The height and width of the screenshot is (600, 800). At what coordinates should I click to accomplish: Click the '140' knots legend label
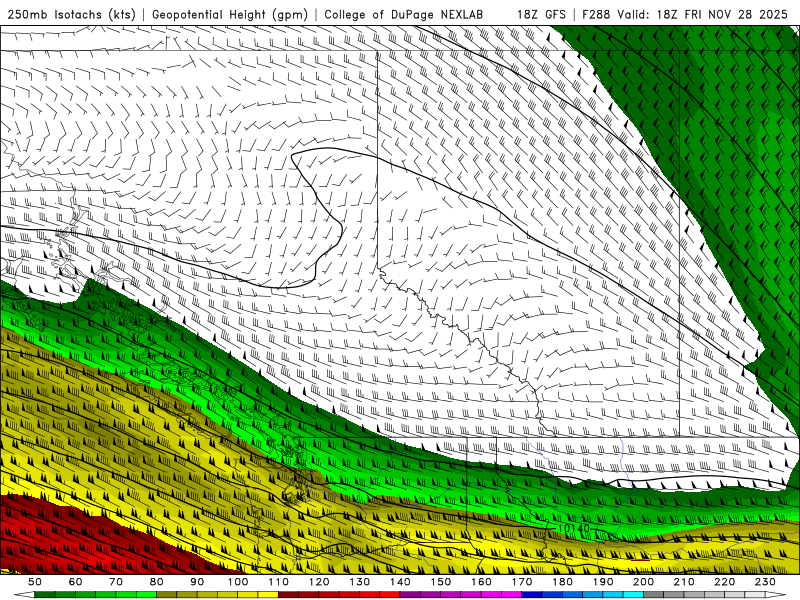(401, 582)
